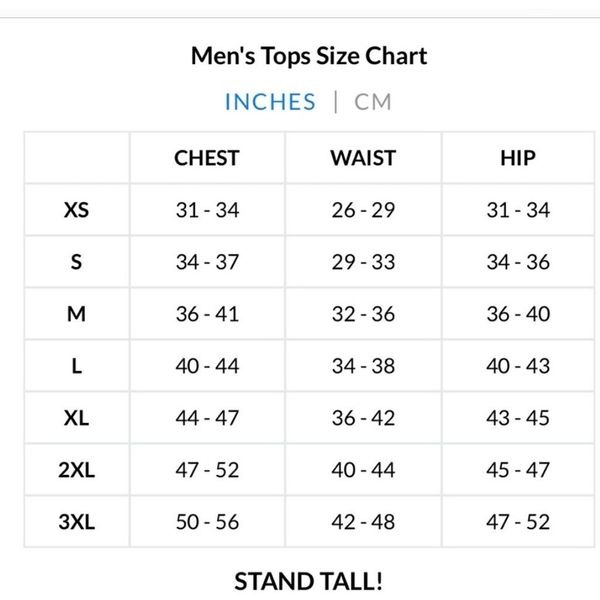Select the XL size row label
Viewport: 600px width, 600px height.
pos(77,418)
